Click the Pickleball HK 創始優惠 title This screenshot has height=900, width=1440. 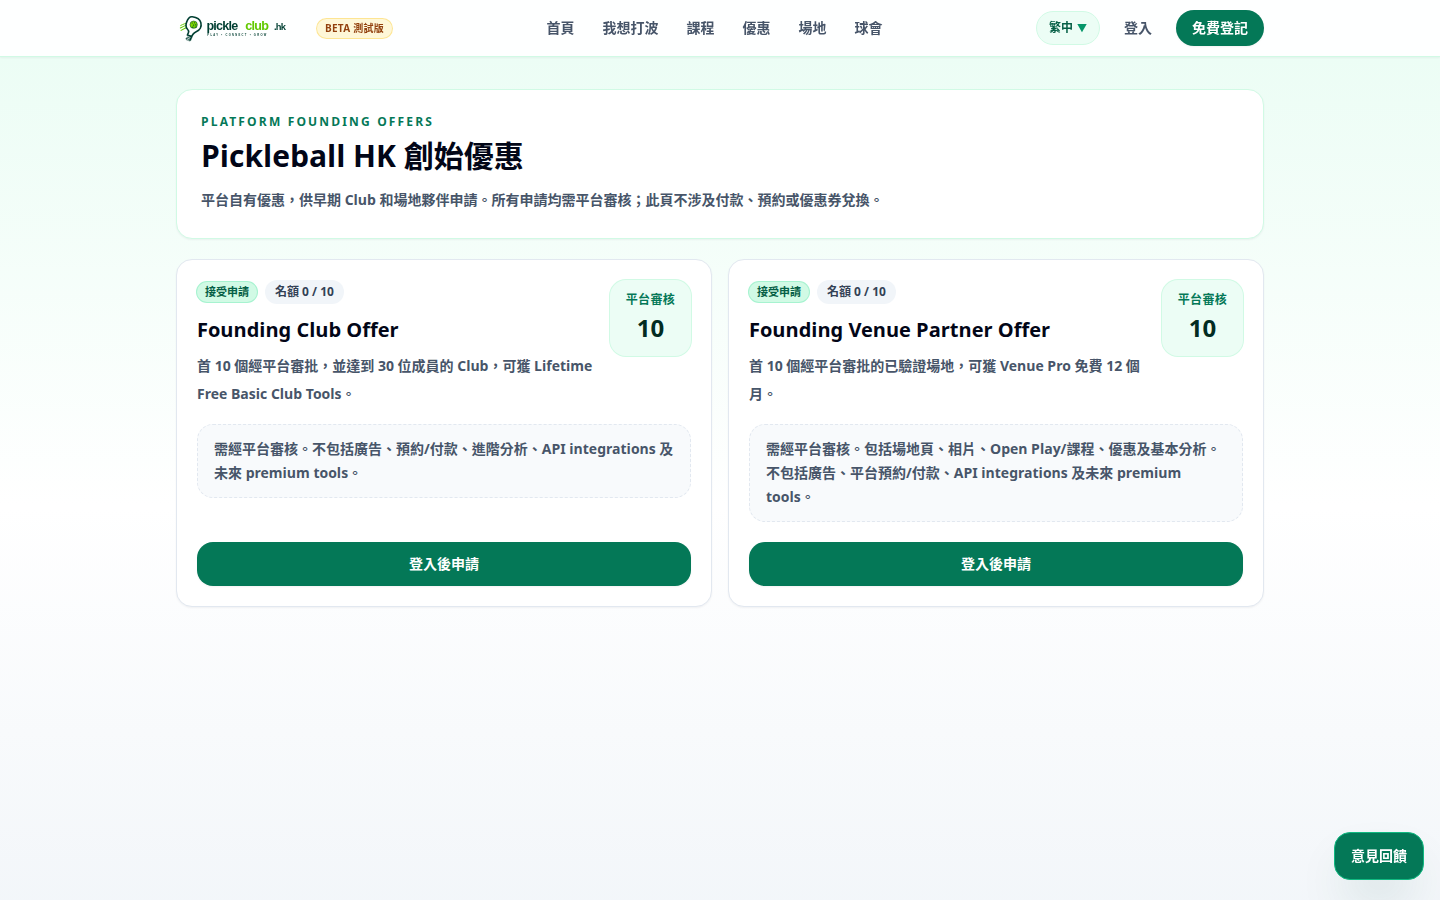[x=362, y=156]
